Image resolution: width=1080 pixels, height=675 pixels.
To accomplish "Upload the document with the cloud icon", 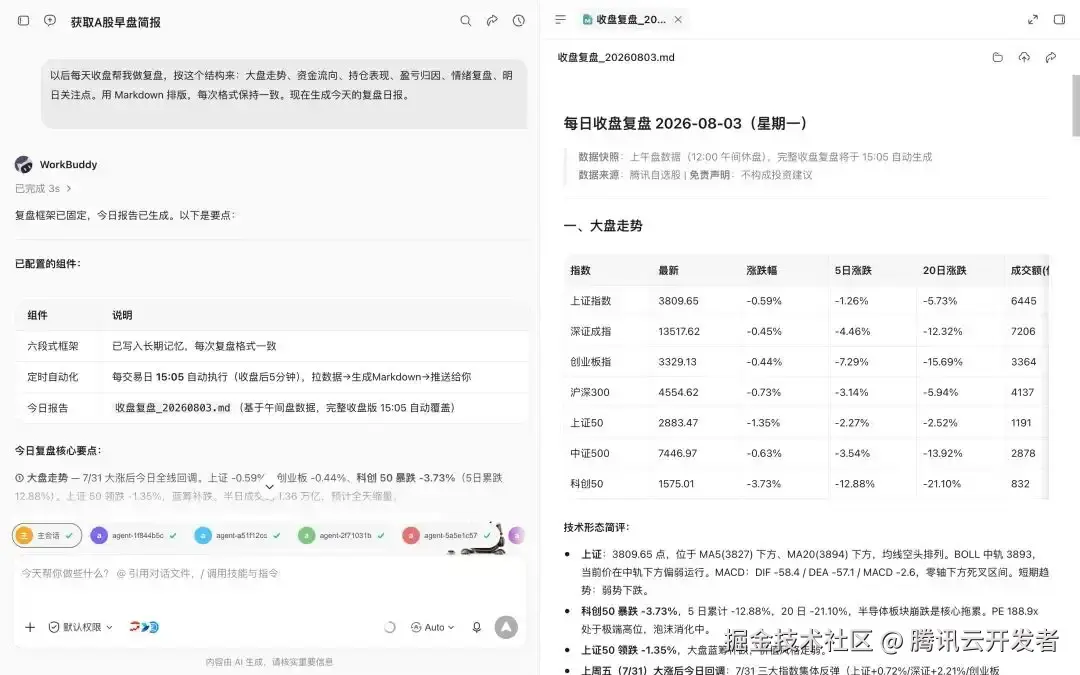I will 1024,57.
